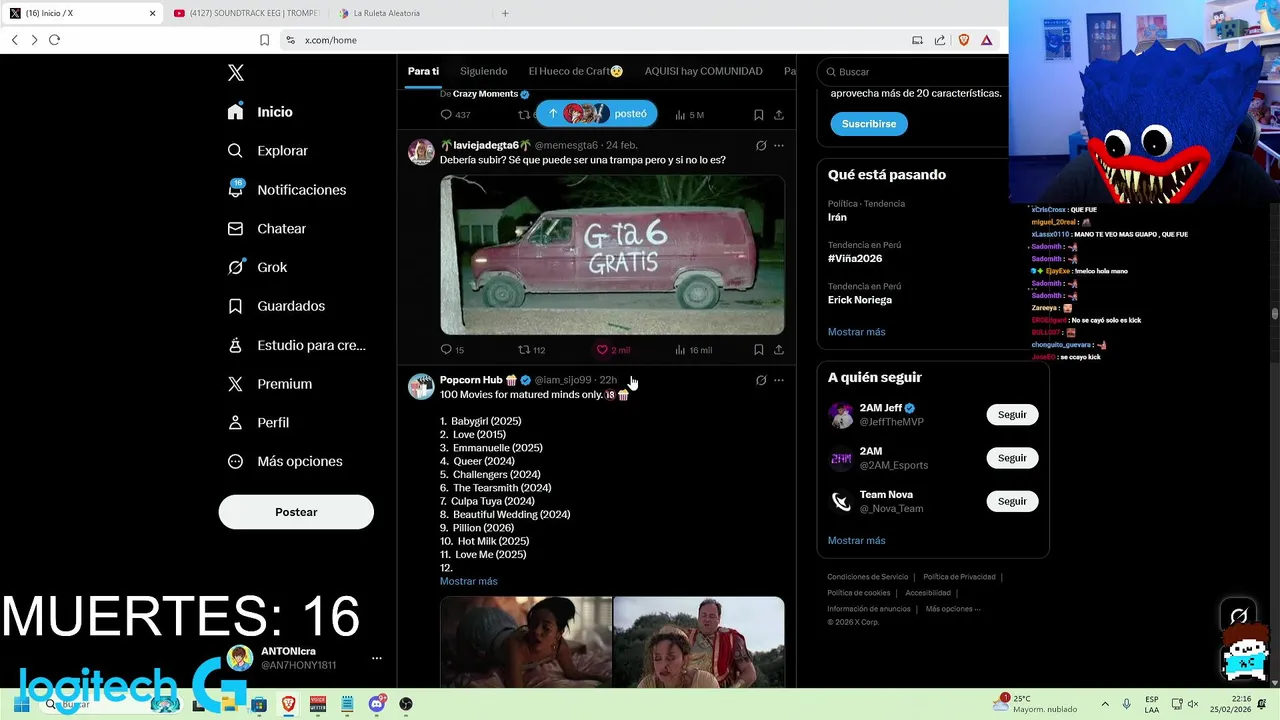Share the laviejadegta6 GTA van post
The width and height of the screenshot is (1280, 720).
(779, 350)
